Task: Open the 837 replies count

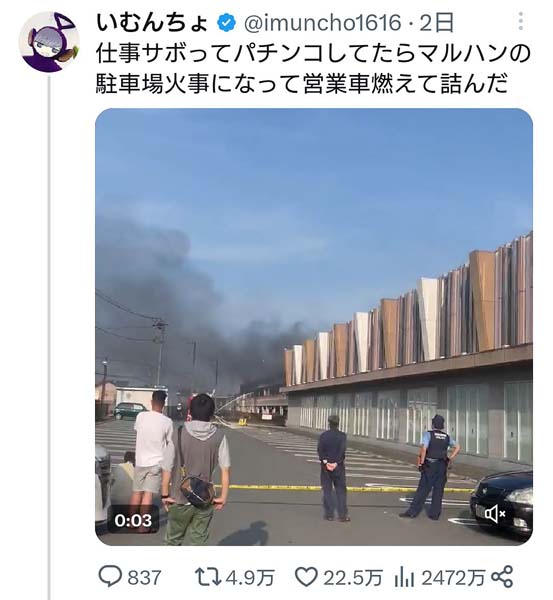Action: [144, 577]
